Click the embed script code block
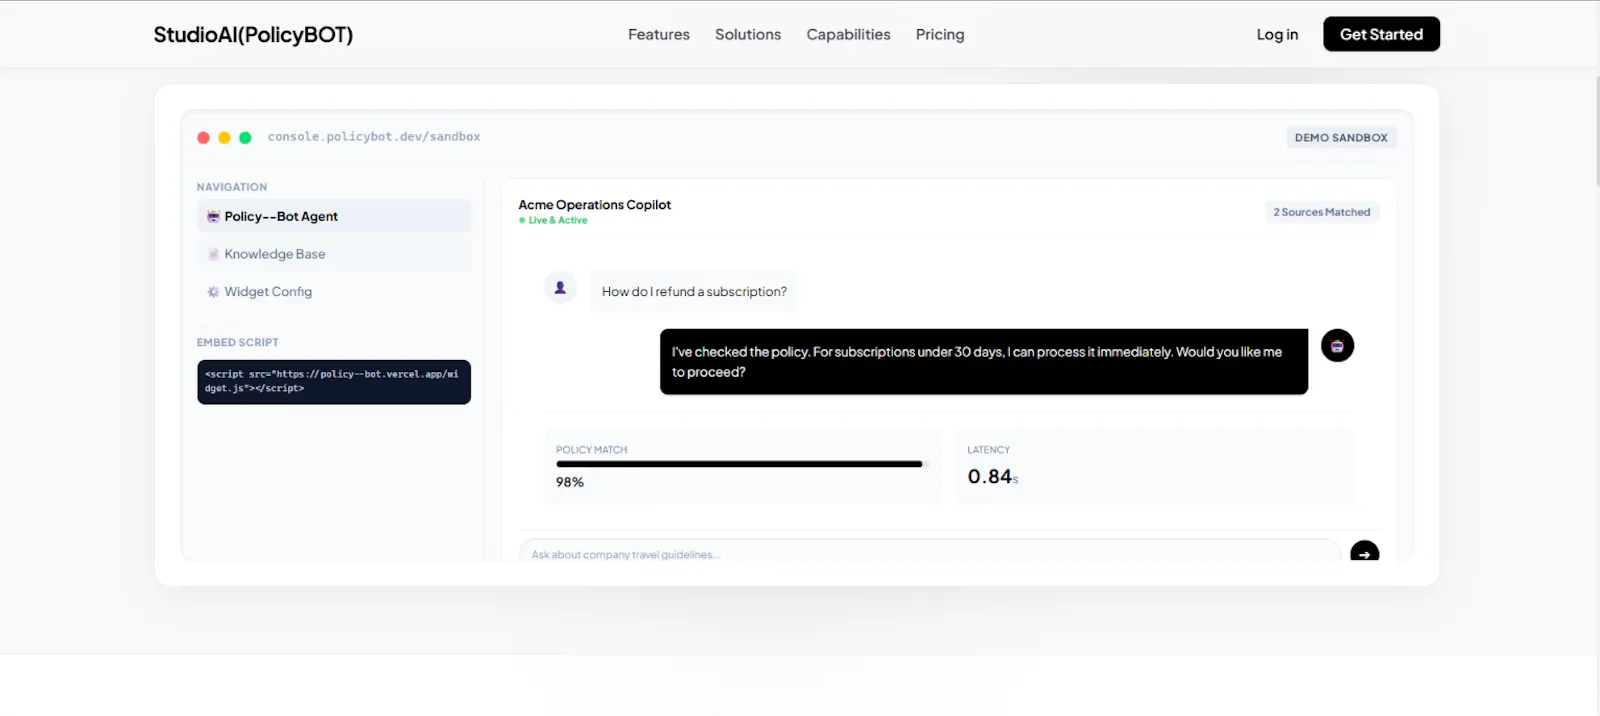The height and width of the screenshot is (716, 1600). tap(334, 382)
